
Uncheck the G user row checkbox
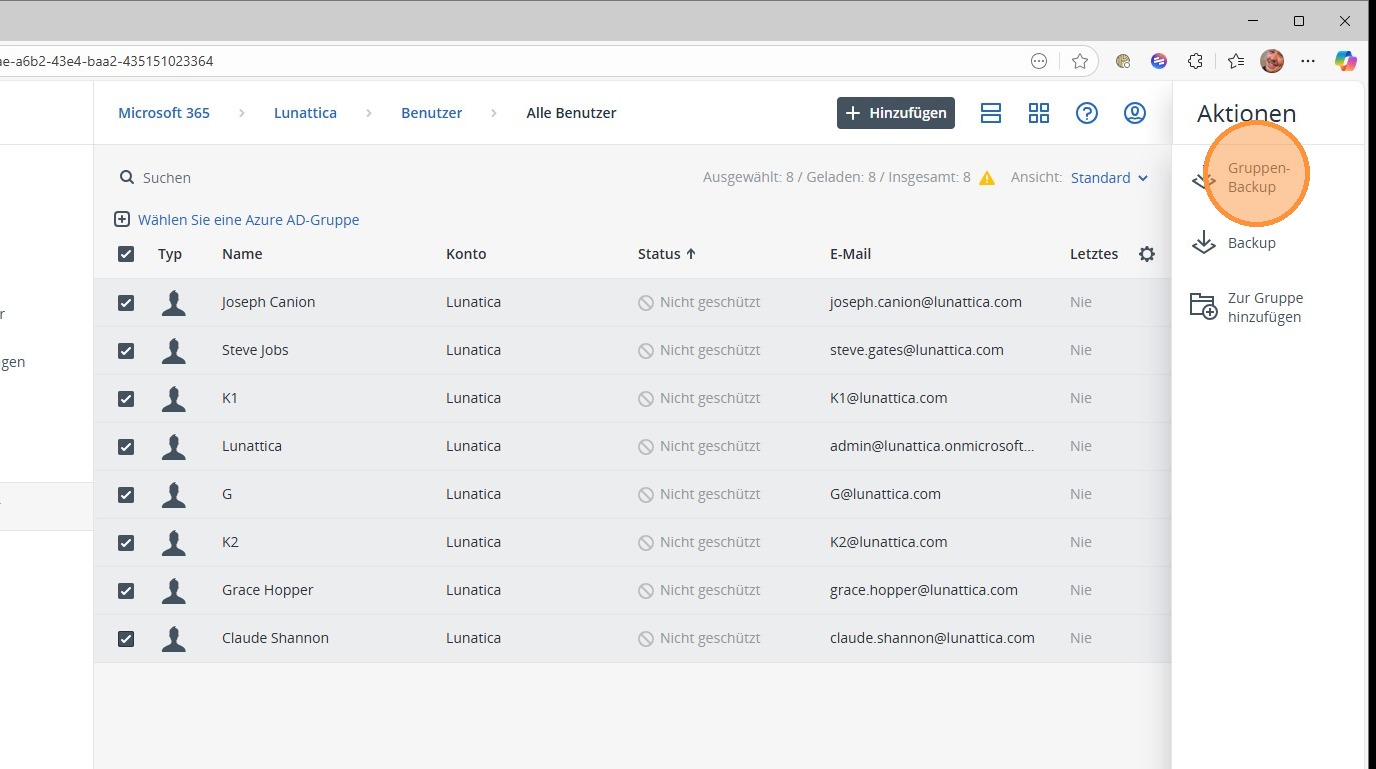pos(126,494)
